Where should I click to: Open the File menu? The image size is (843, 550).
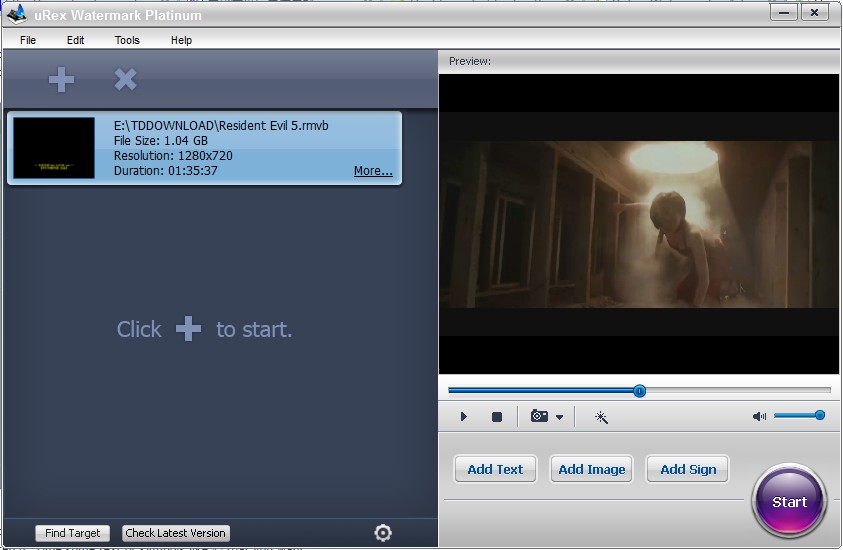pos(28,40)
